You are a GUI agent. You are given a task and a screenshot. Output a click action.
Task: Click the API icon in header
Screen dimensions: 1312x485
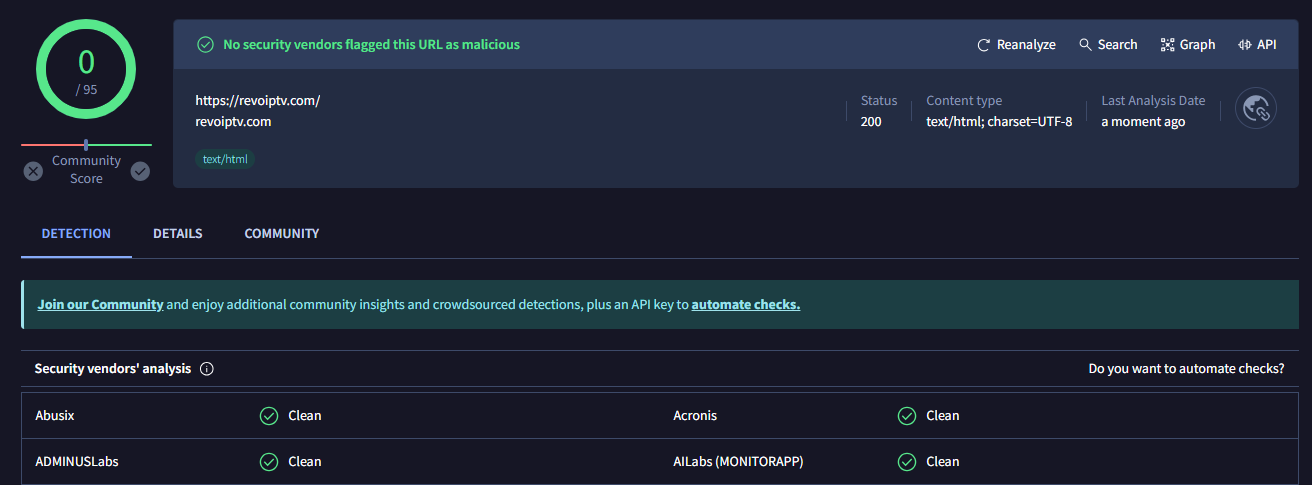[x=1245, y=45]
